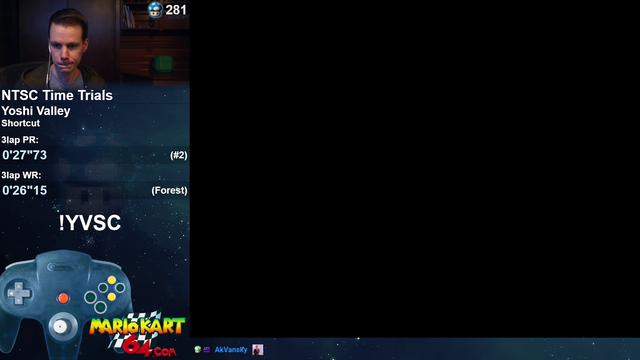
Task: Click the 3lap WR time 0'26"15
Action: [24, 191]
